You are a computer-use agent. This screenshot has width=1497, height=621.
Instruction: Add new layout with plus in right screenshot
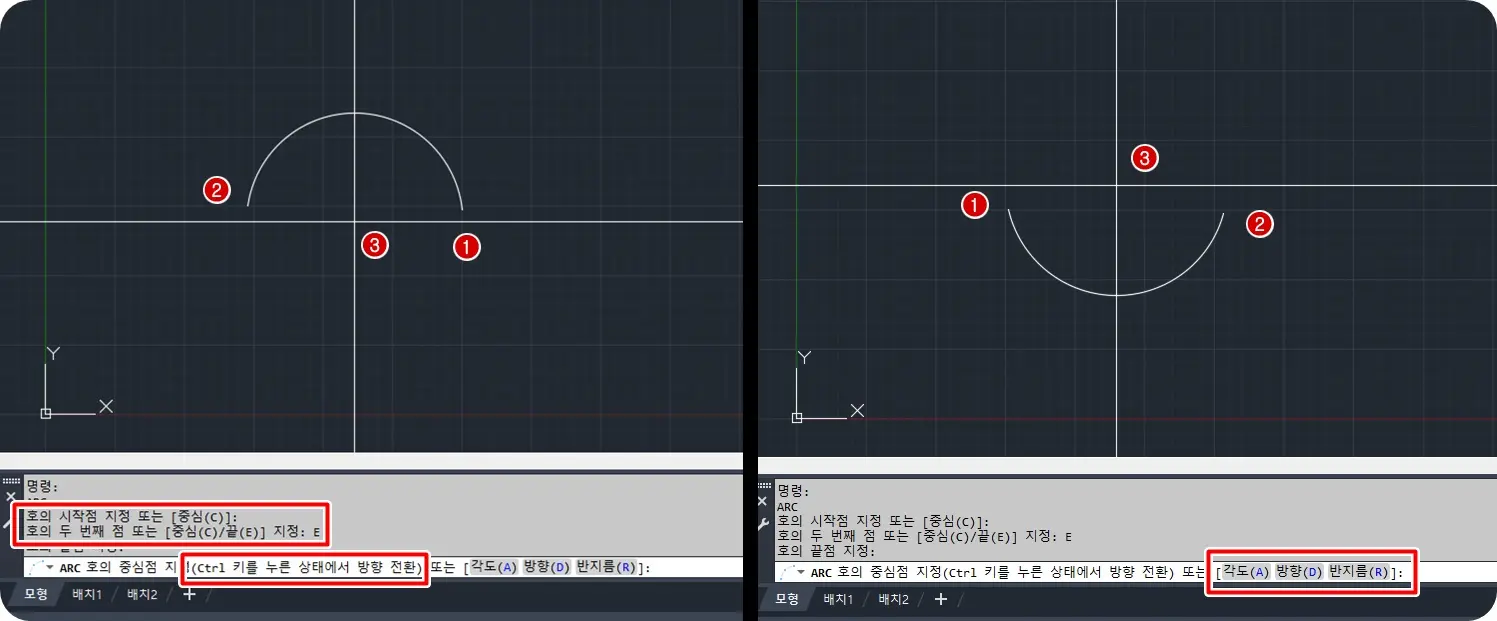coord(941,599)
